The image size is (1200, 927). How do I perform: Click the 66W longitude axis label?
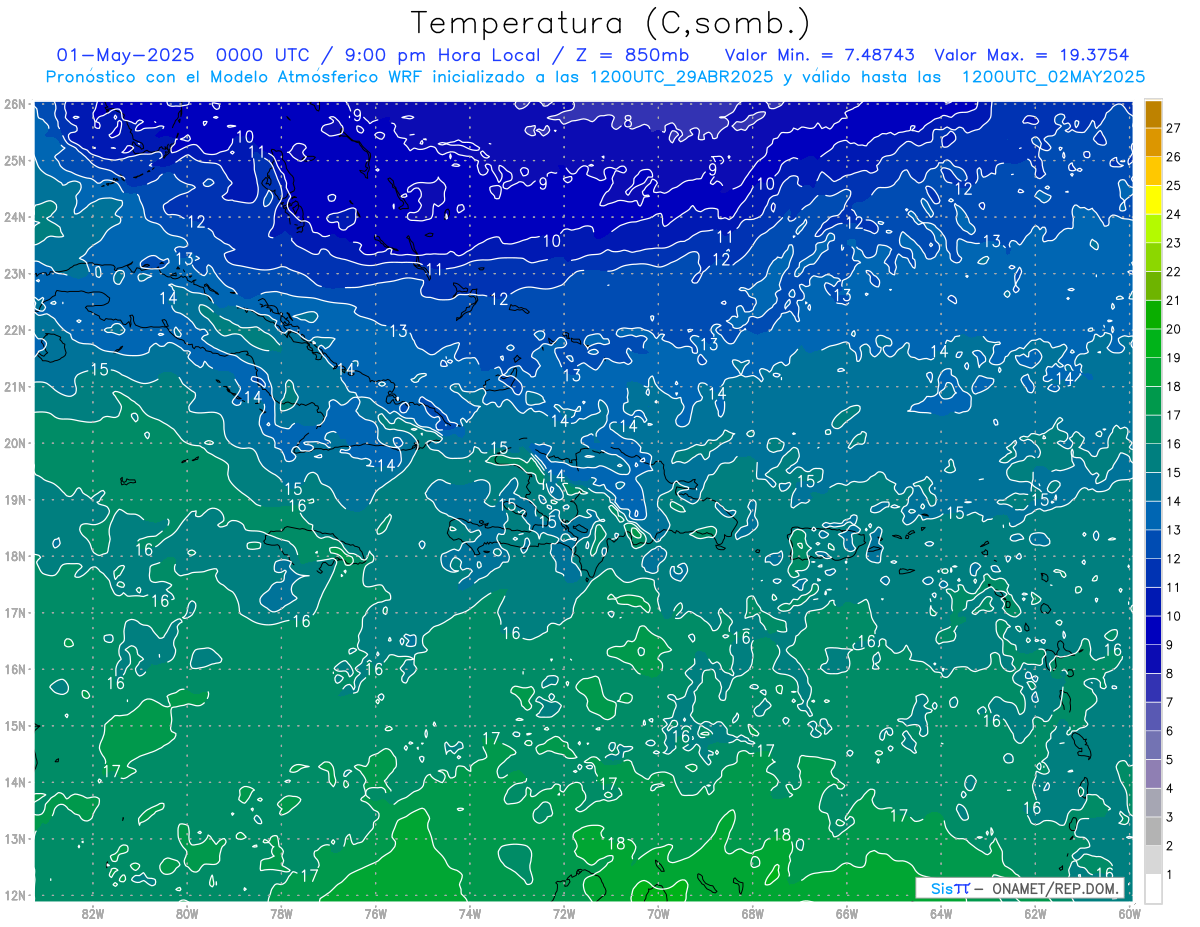847,913
